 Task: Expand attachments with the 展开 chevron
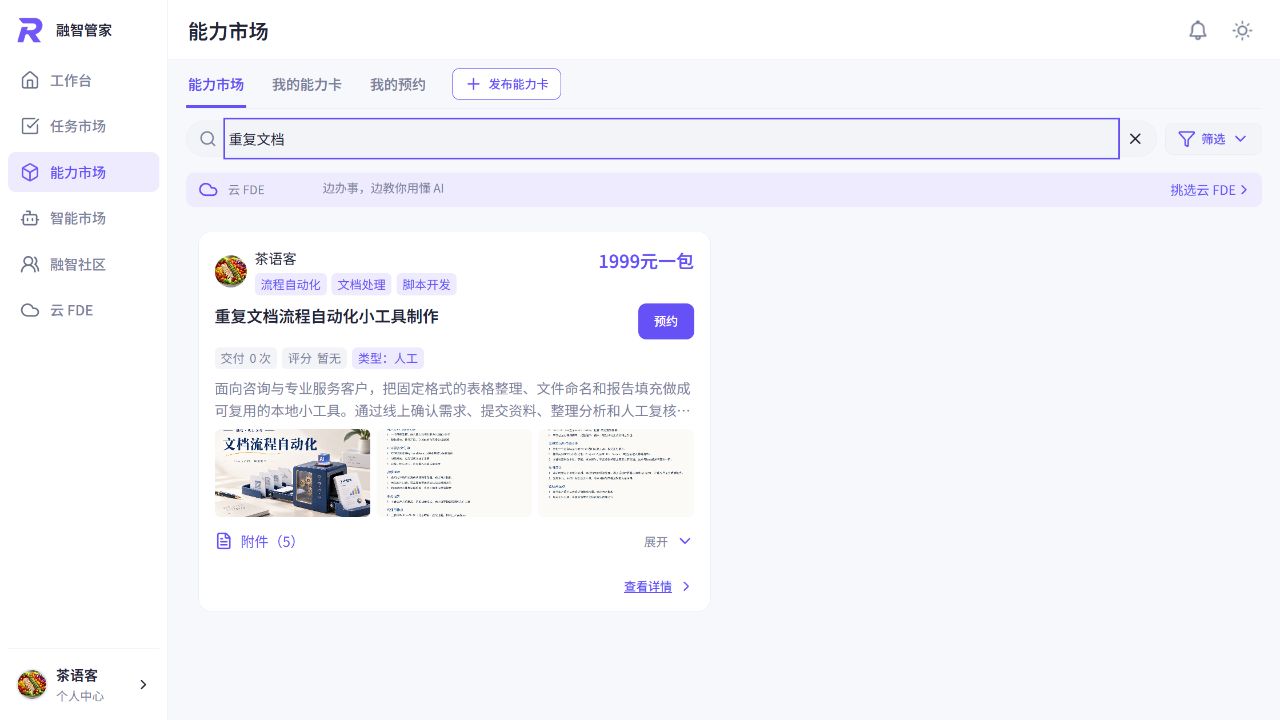pos(685,541)
